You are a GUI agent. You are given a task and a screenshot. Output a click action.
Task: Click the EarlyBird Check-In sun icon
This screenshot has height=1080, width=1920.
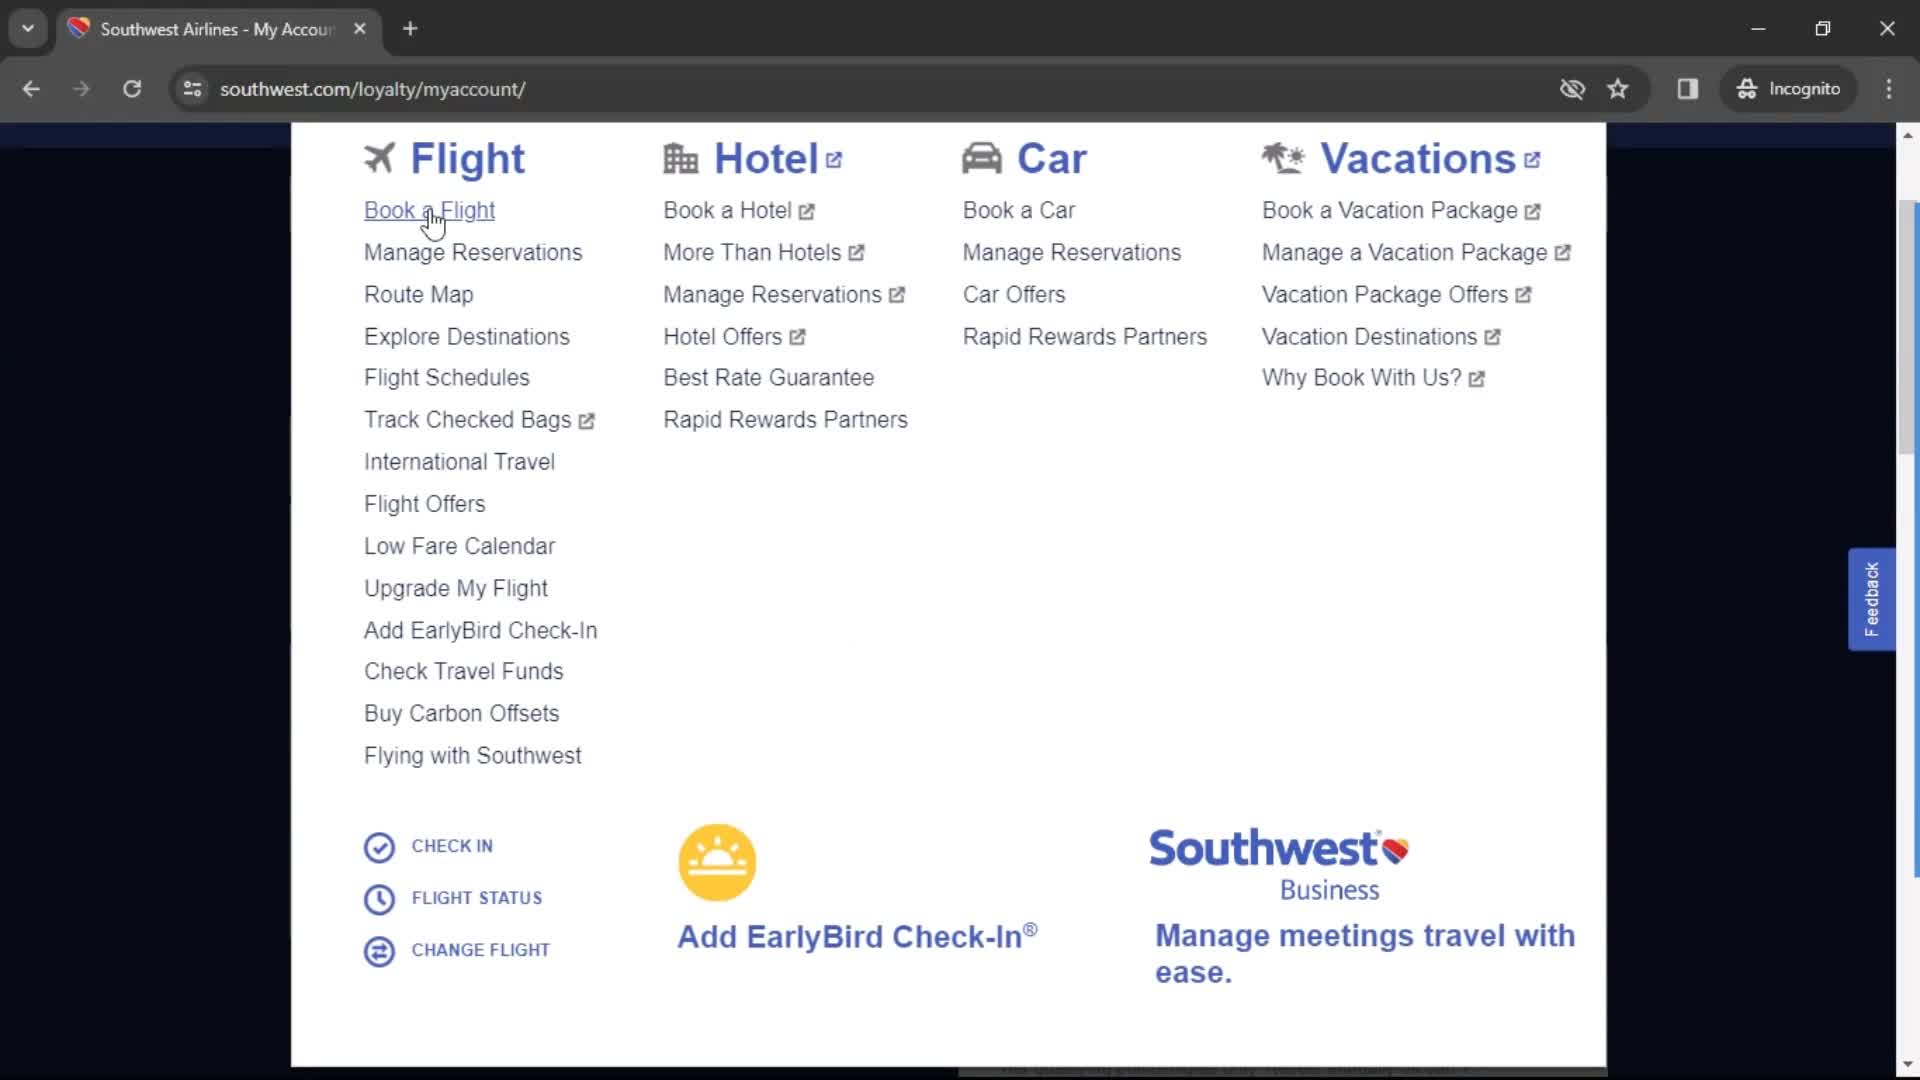click(717, 860)
